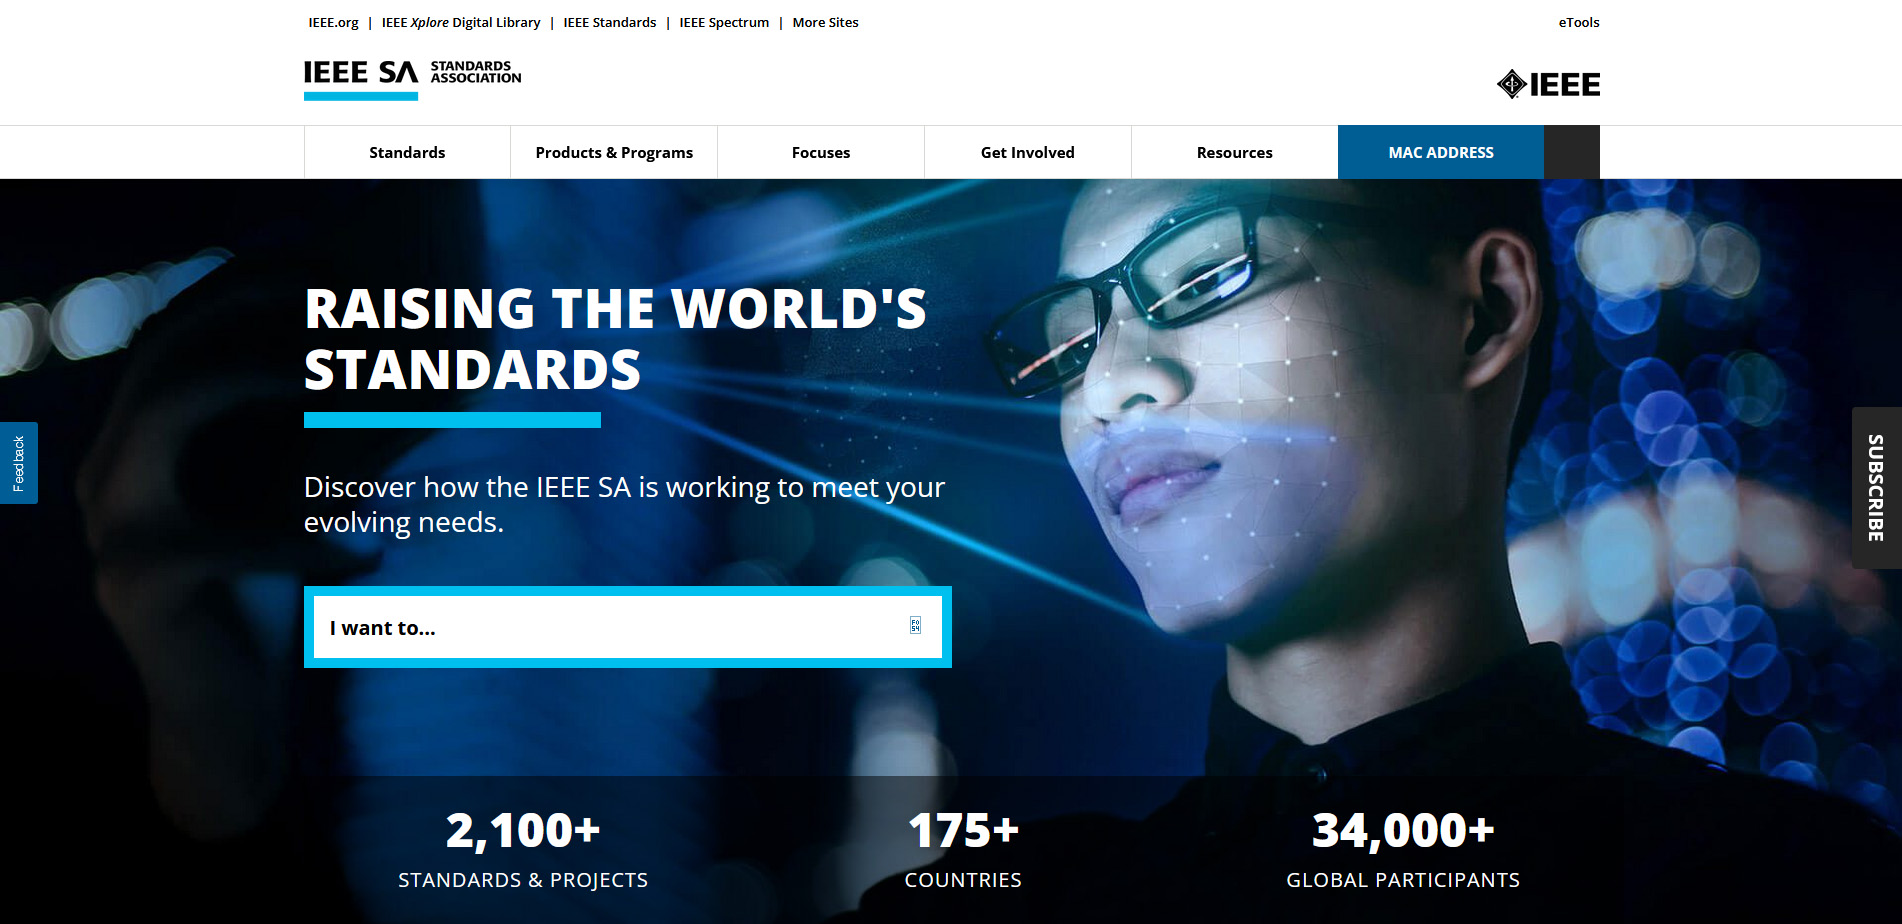1902x924 pixels.
Task: Visit the IEEE Spectrum link
Action: (x=724, y=22)
